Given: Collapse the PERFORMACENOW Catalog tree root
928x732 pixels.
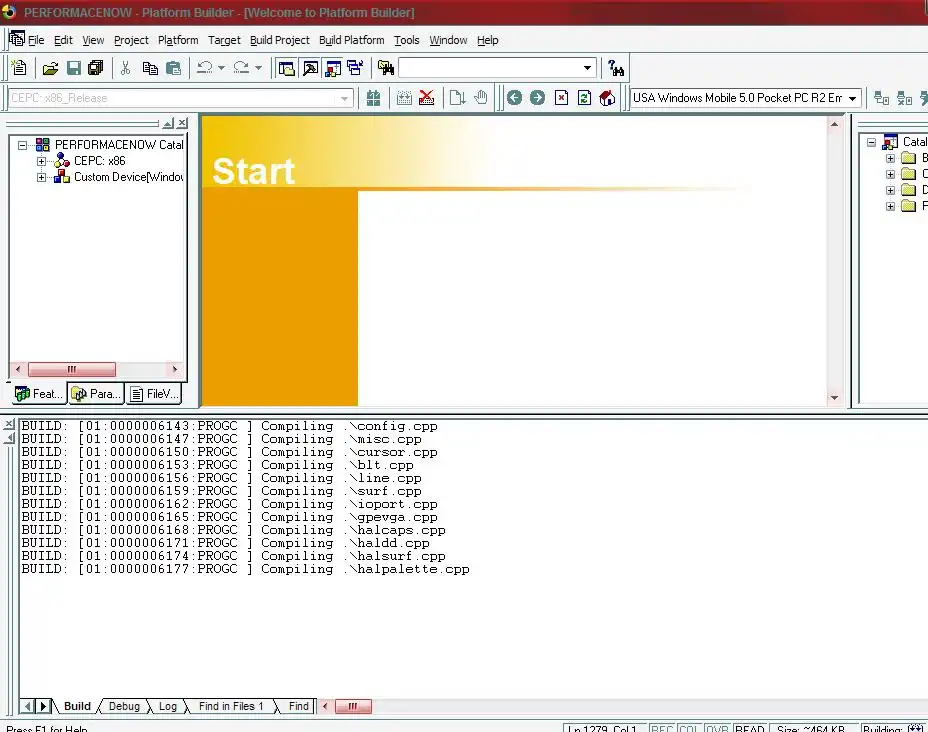Looking at the screenshot, I should 22,145.
